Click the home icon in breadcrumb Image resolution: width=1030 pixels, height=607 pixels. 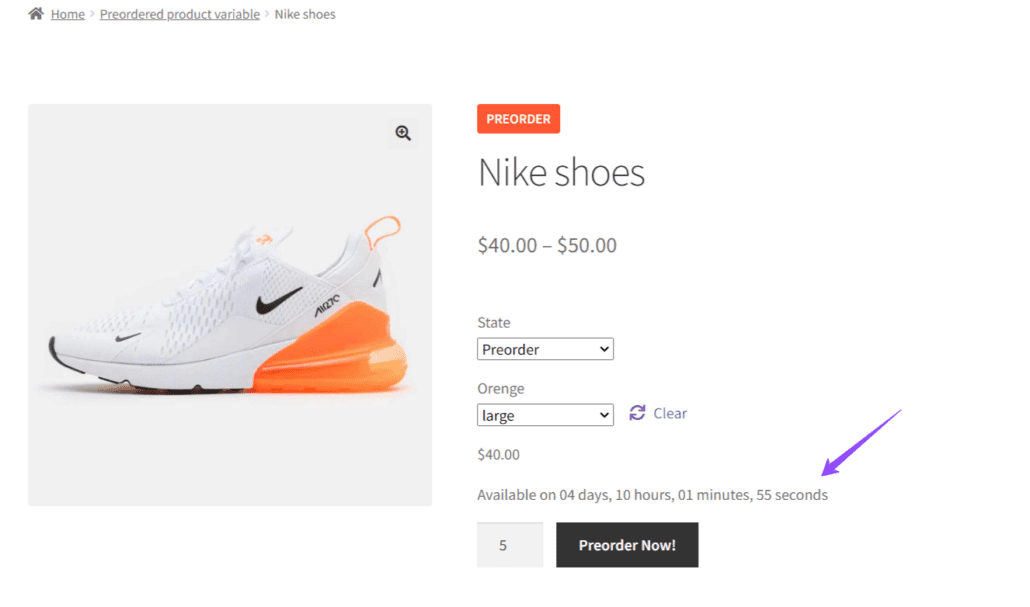coord(35,13)
